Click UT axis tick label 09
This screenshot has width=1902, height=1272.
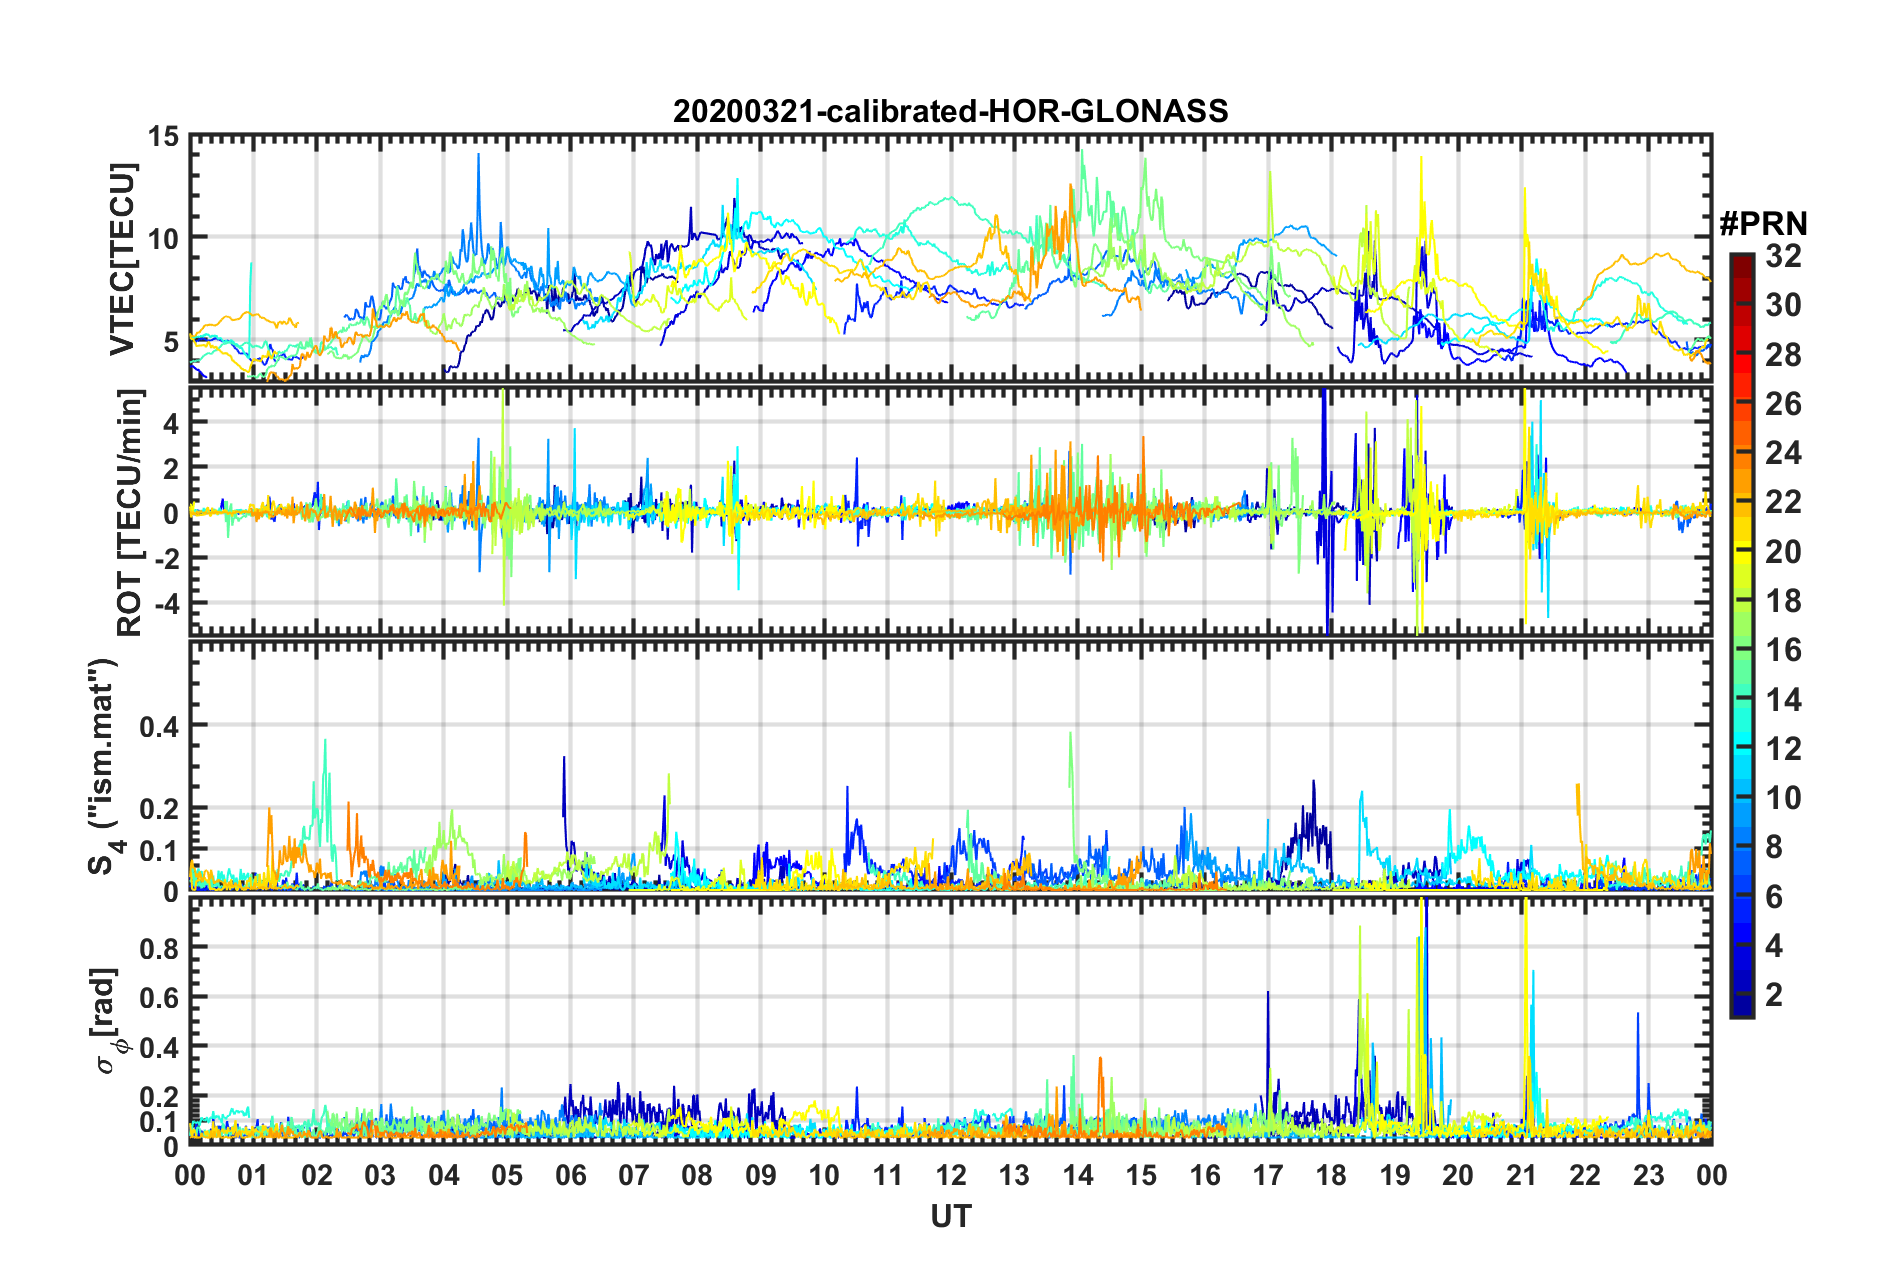coord(761,1175)
